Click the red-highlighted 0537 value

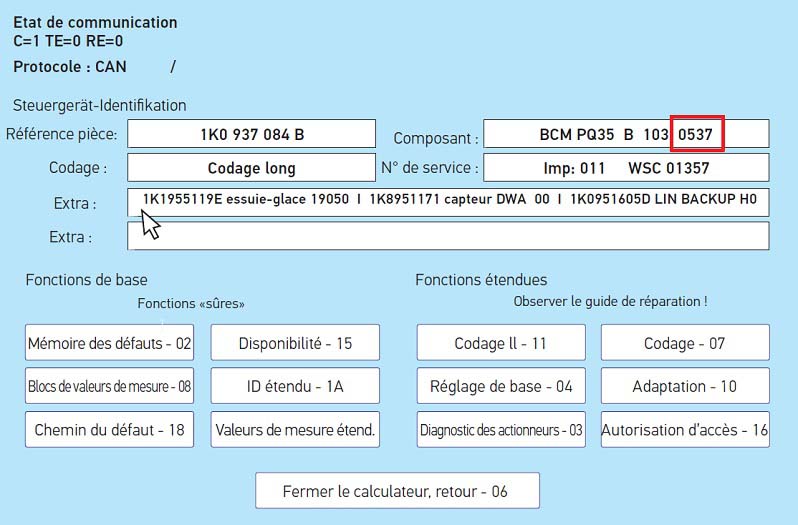tap(697, 133)
